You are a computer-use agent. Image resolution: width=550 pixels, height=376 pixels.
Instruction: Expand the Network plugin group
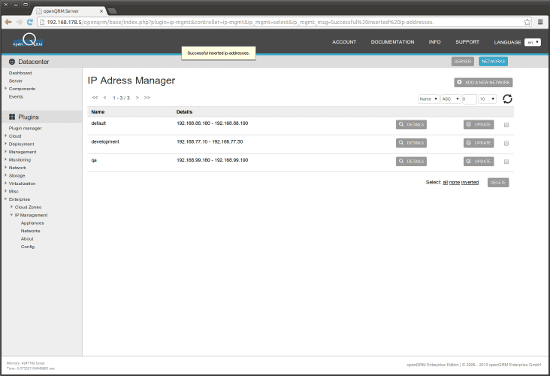coord(6,168)
